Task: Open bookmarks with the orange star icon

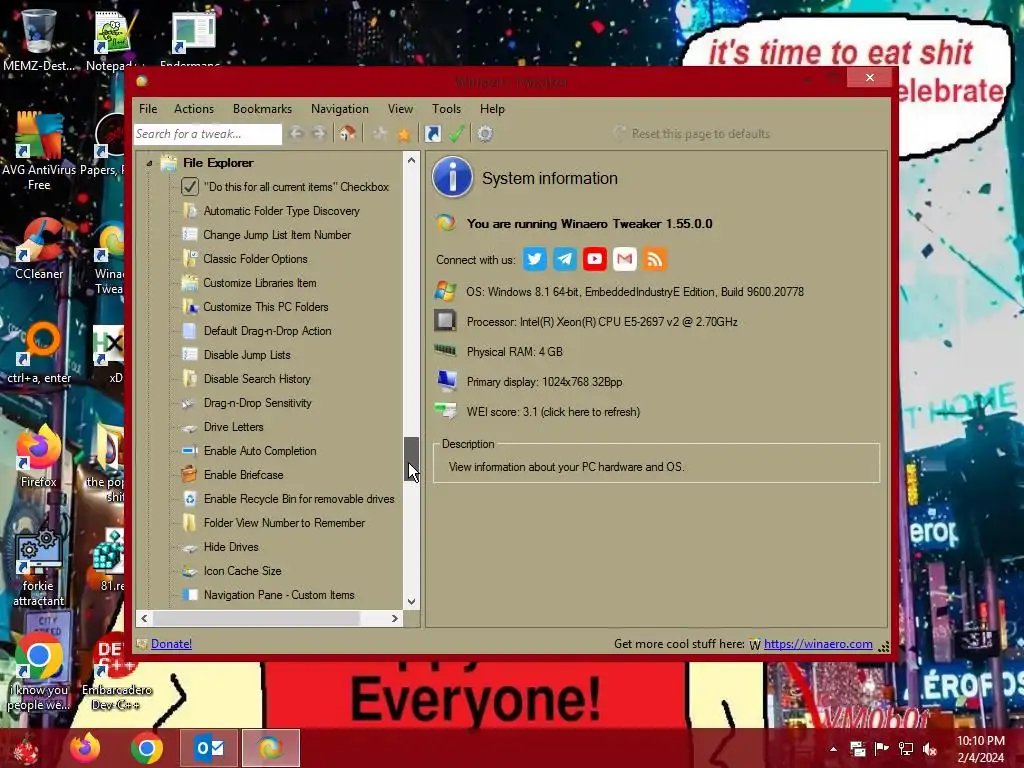Action: 404,134
